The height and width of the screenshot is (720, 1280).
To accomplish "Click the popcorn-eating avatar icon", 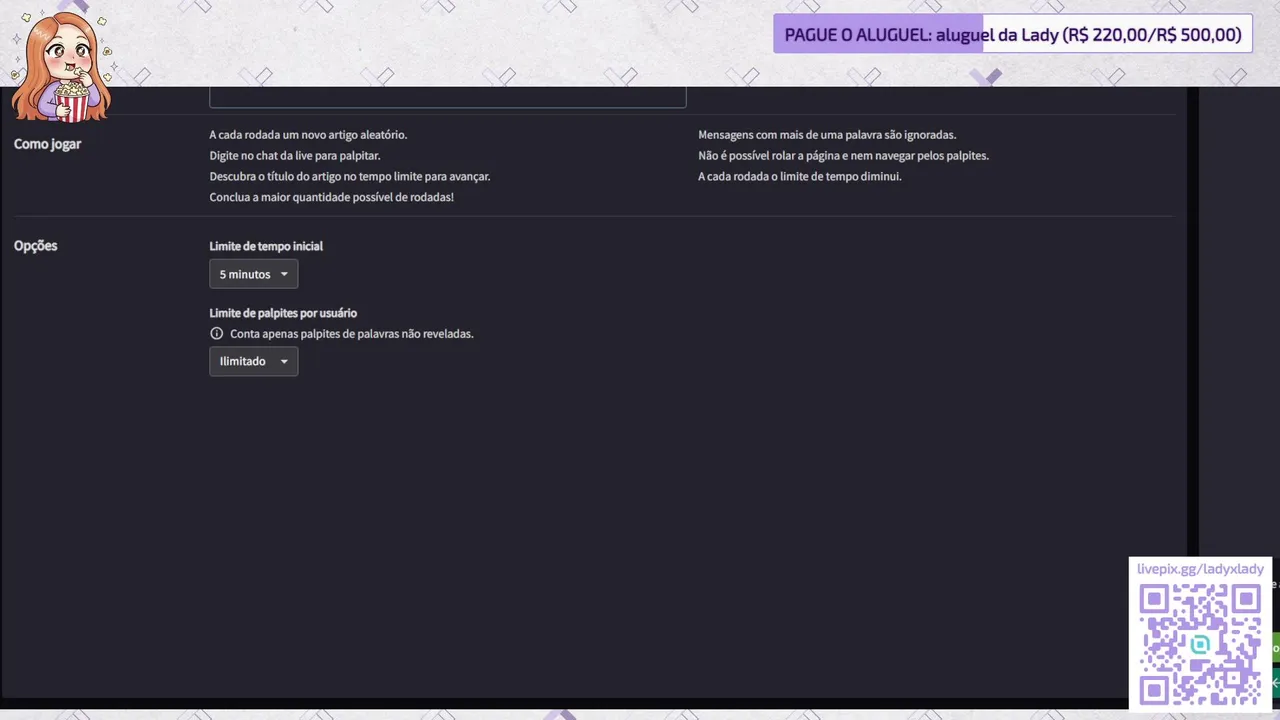I will (x=60, y=67).
